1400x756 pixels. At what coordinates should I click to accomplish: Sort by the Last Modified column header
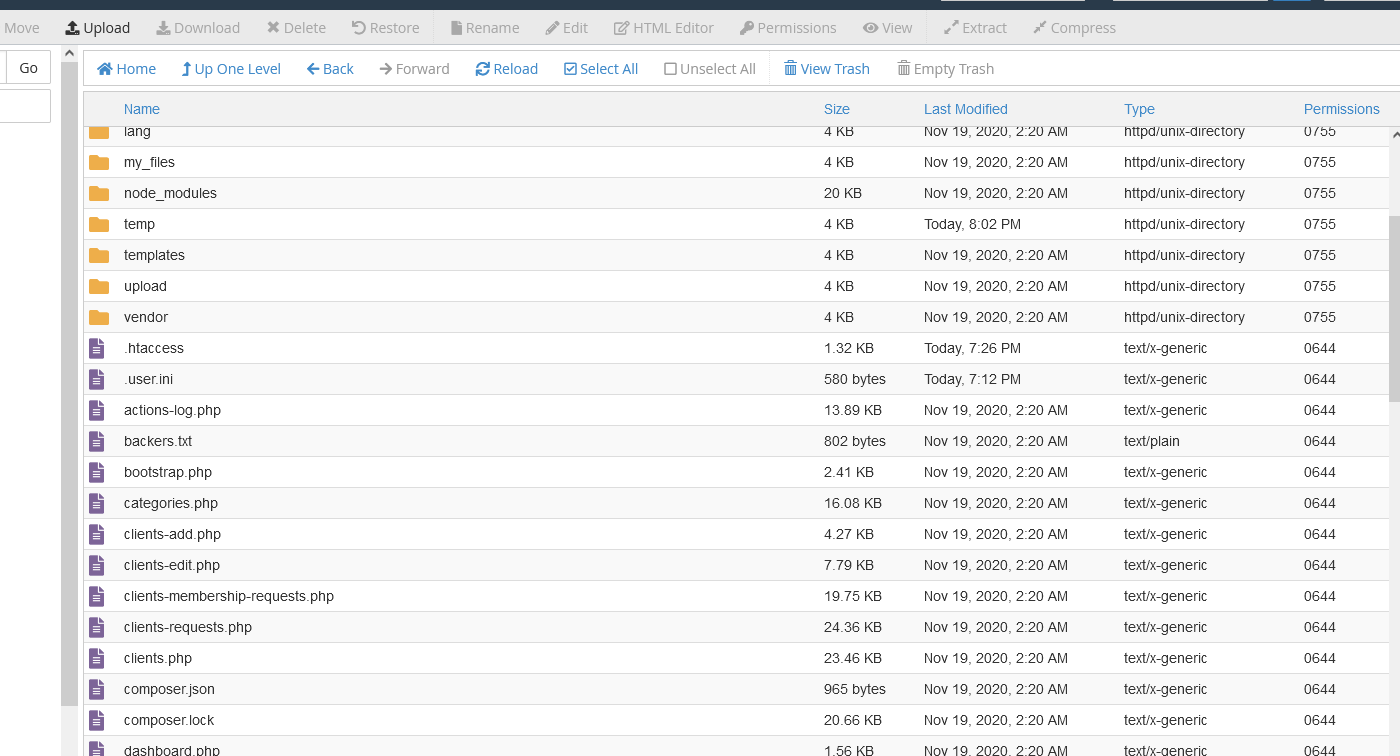pyautogui.click(x=965, y=109)
